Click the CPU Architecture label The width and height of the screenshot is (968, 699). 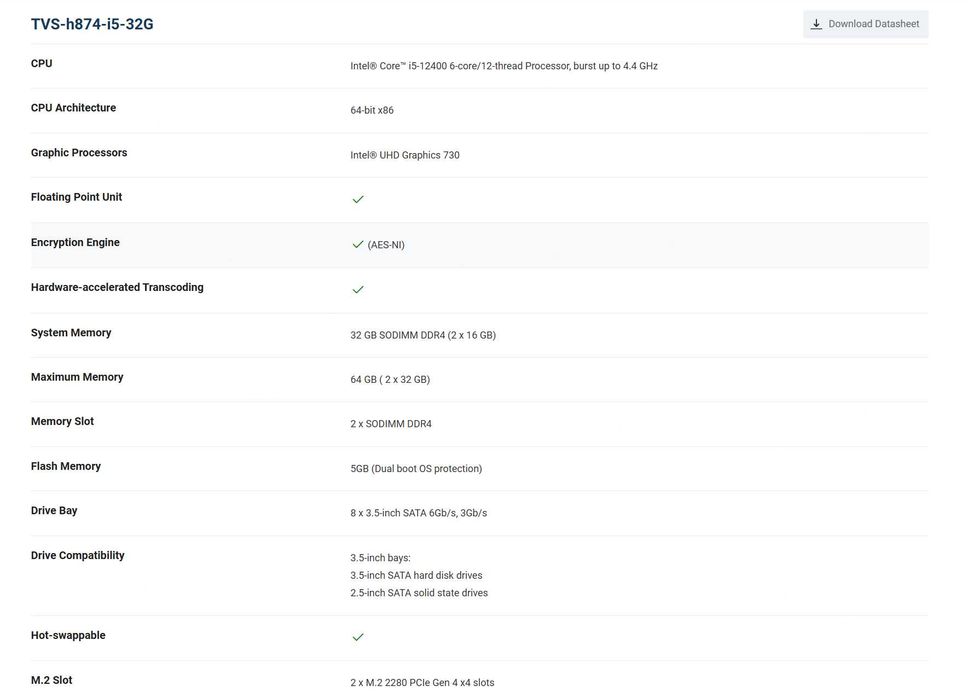coord(73,108)
